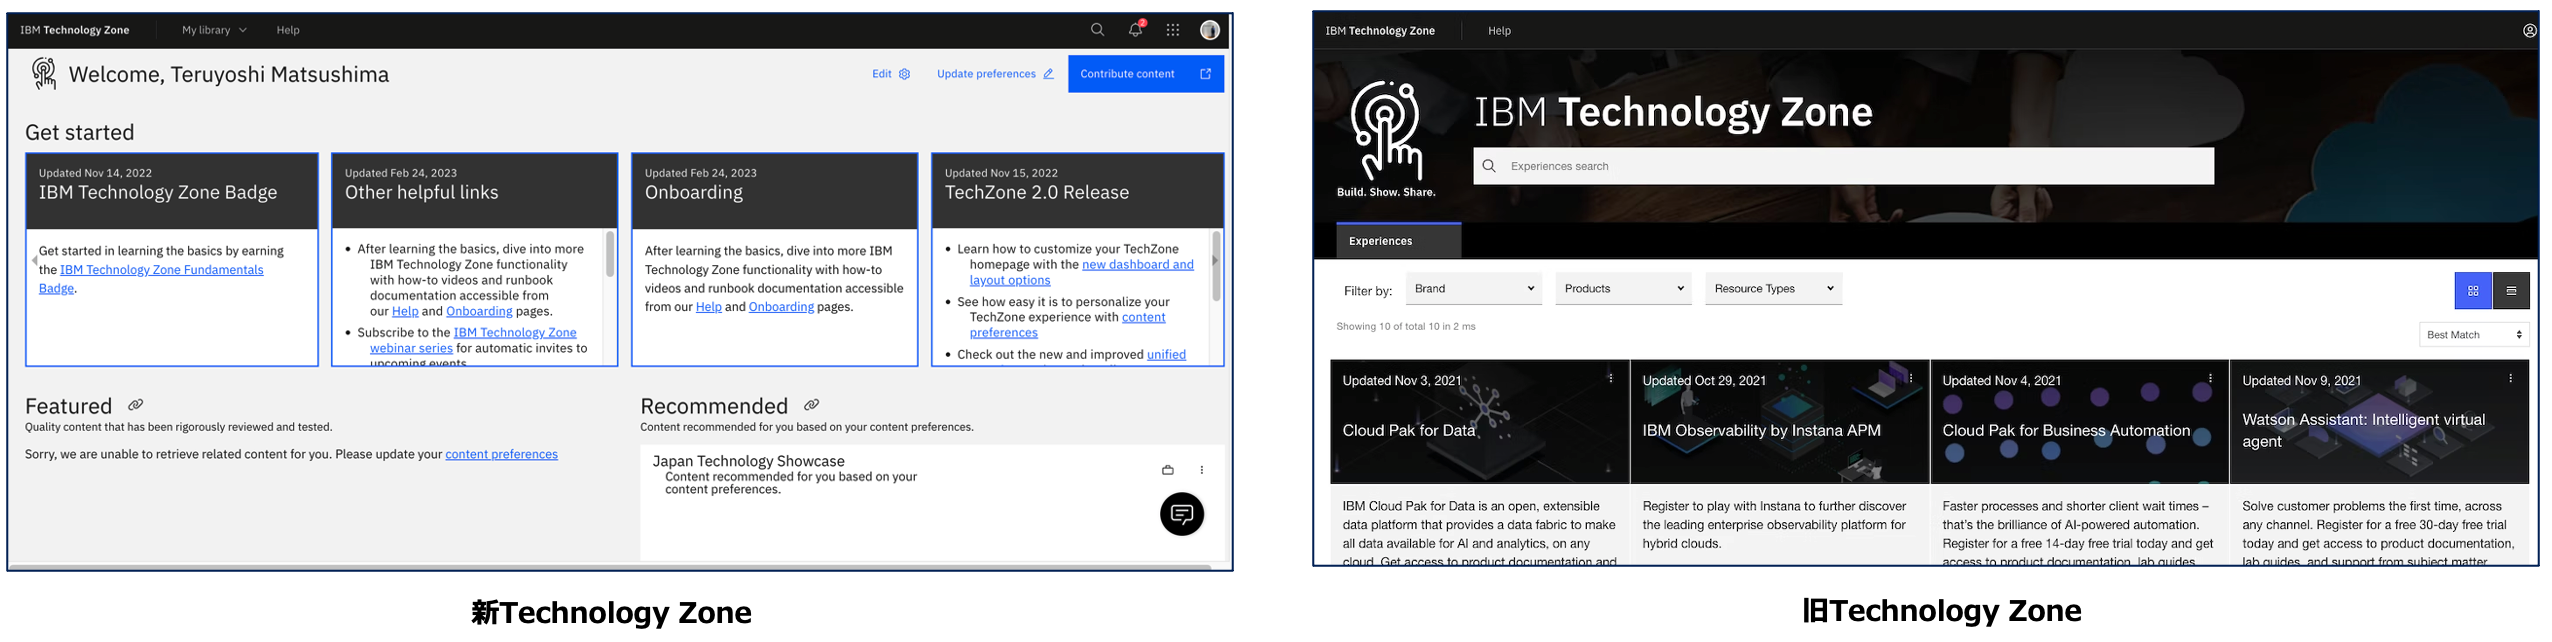Click the Onboarding card title header
This screenshot has height=642, width=2552.
(x=774, y=191)
